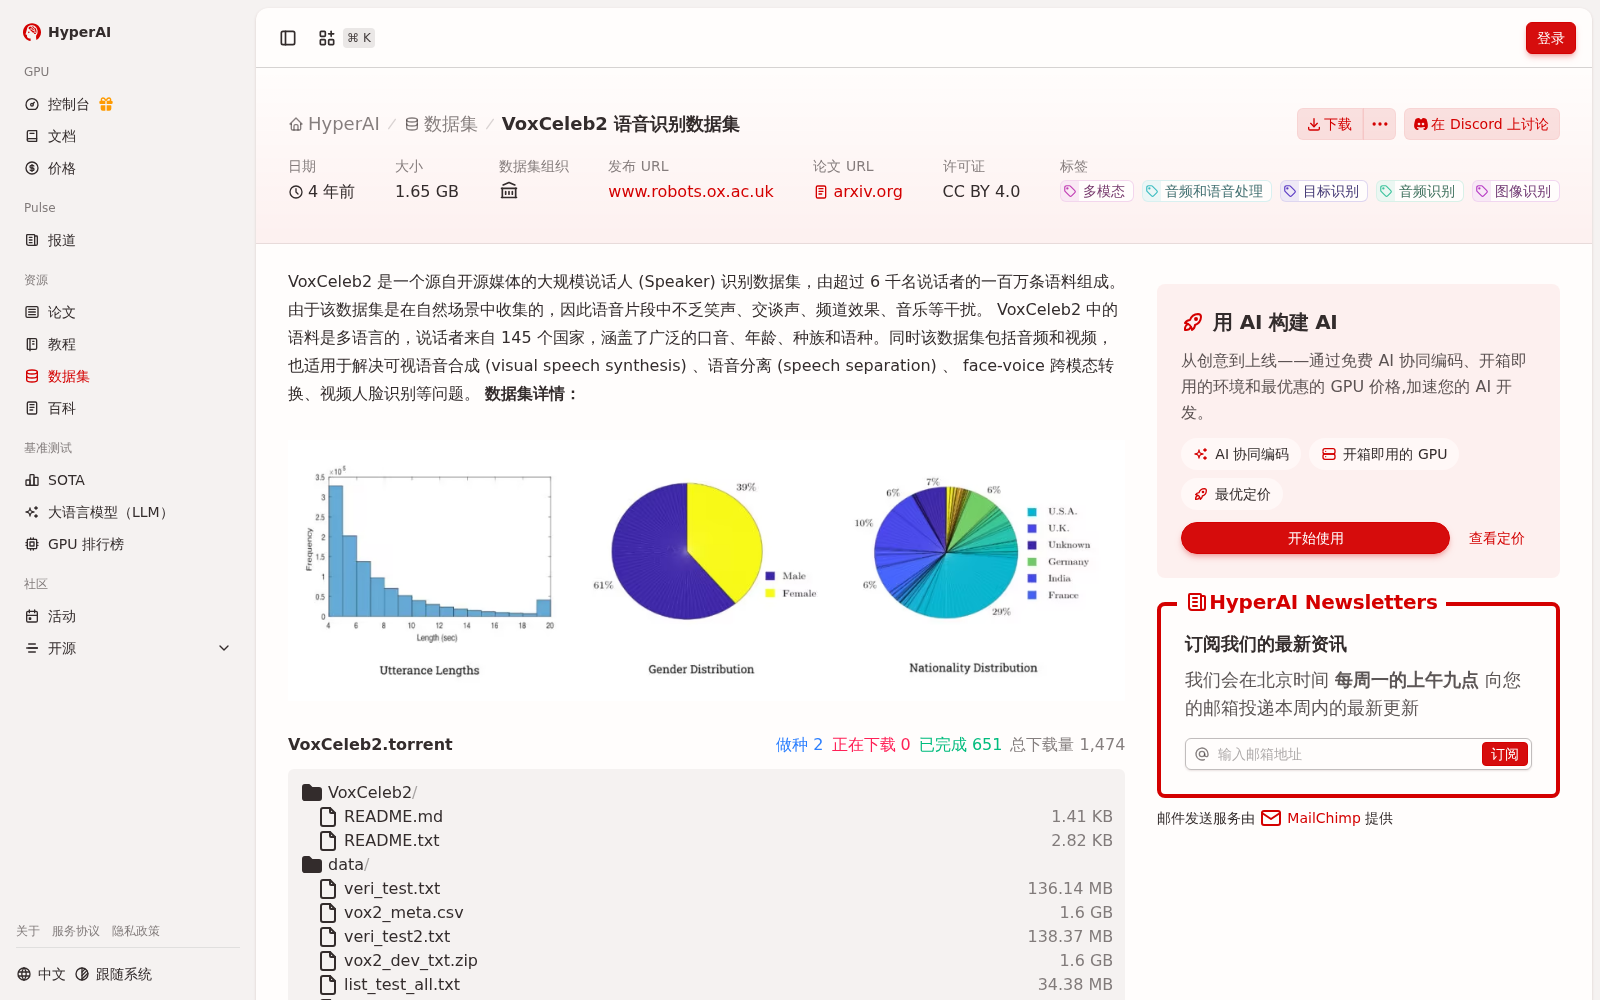Click README.md file row
Viewport: 1600px width, 1000px height.
706,816
